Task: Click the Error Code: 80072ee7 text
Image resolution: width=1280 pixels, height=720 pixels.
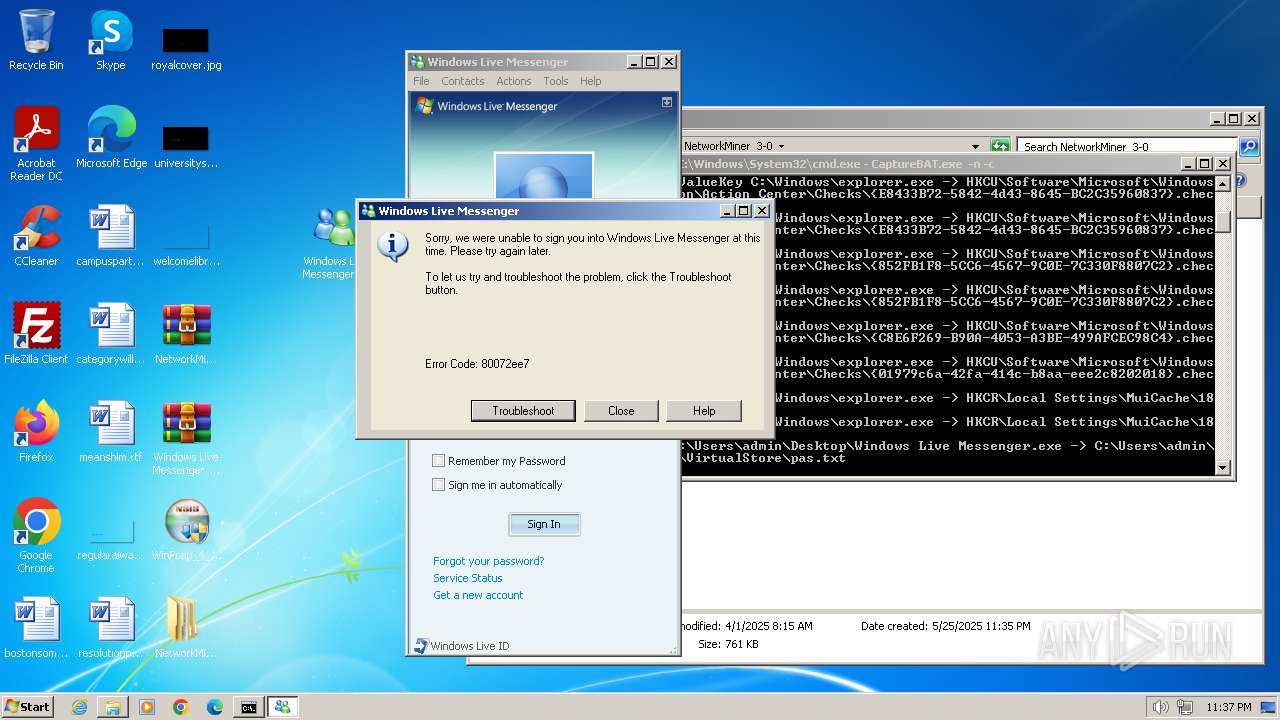Action: click(477, 364)
